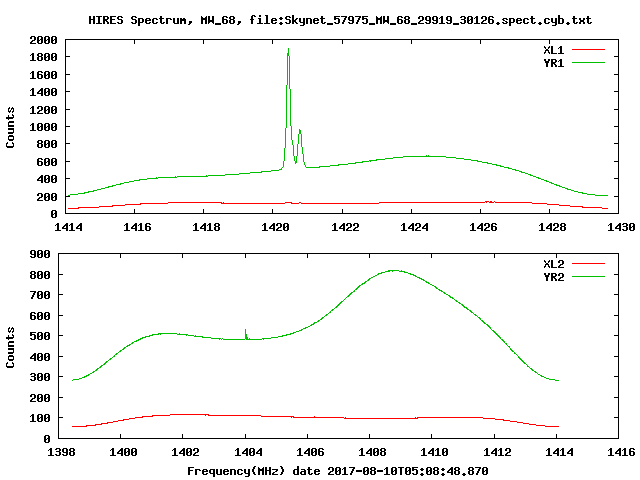The height and width of the screenshot is (480, 640).
Task: Click the 1402 tick label on bottom x-axis
Action: click(185, 452)
